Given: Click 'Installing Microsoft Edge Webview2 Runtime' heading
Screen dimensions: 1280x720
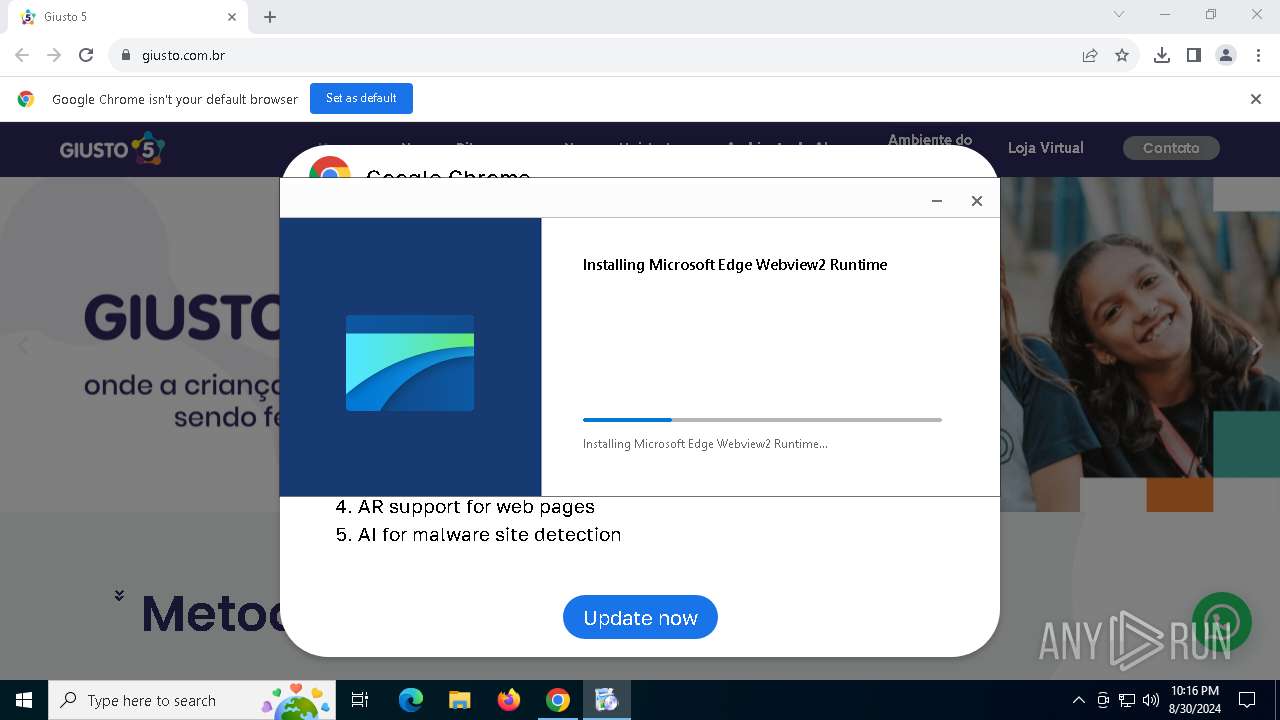Looking at the screenshot, I should (x=735, y=265).
